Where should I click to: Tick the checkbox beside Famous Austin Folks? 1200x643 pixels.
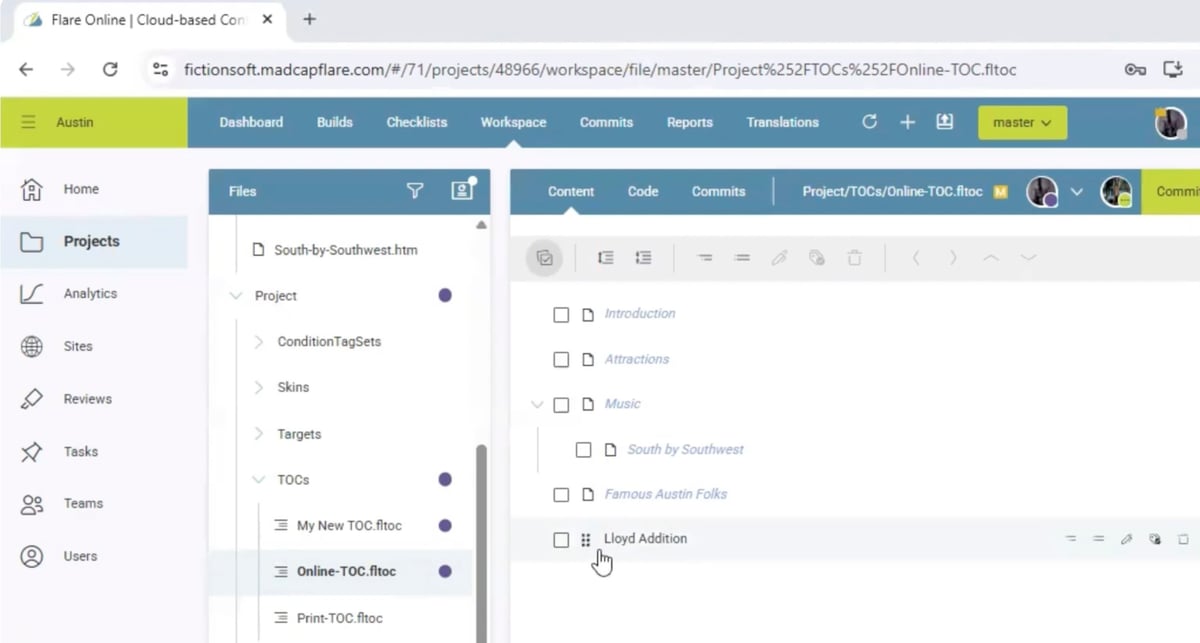click(x=561, y=495)
